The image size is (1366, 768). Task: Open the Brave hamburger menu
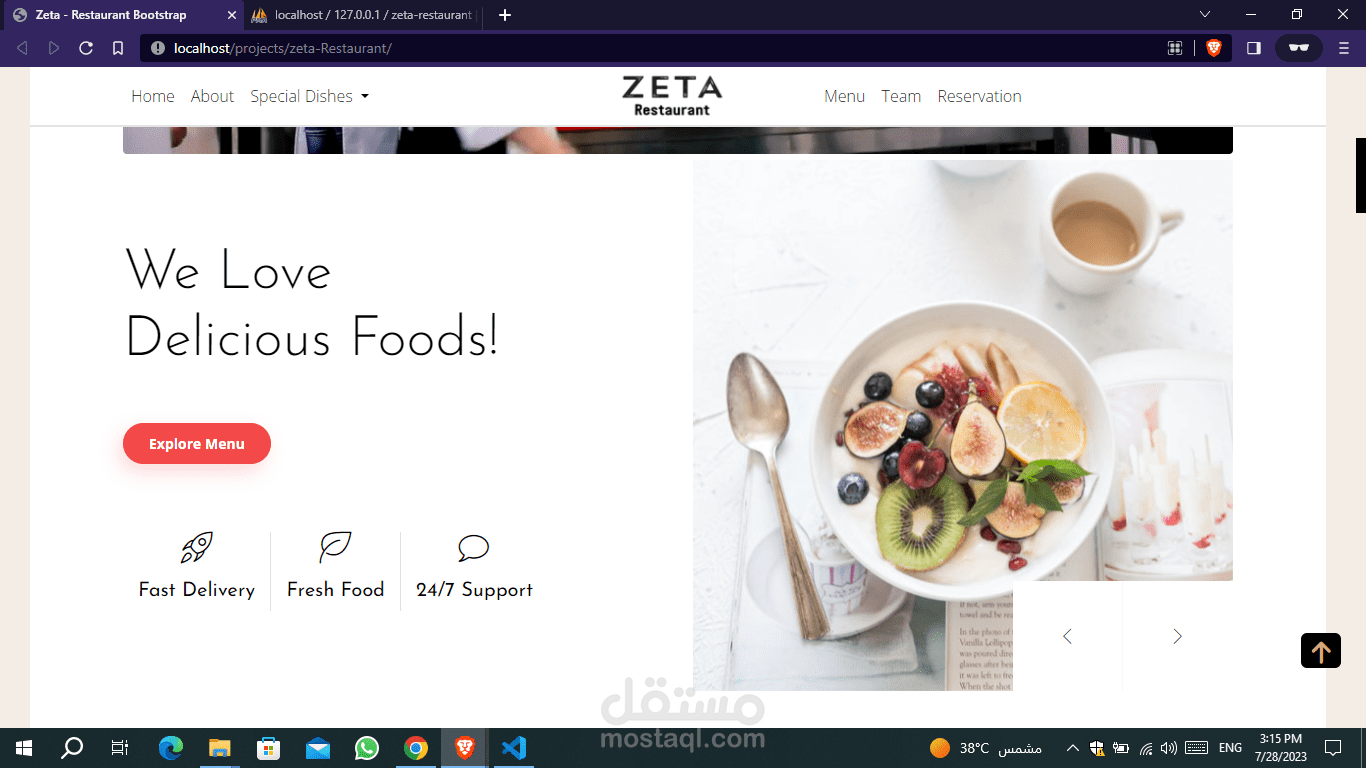pos(1344,48)
